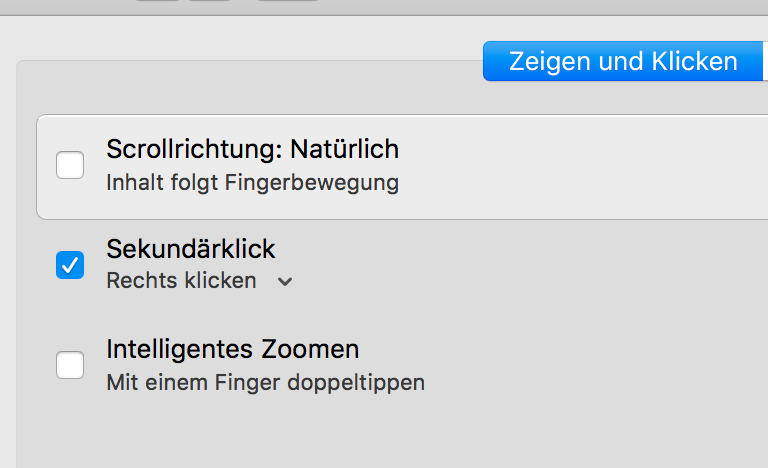This screenshot has width=768, height=468.
Task: Open the Zeigen und Klicken tab
Action: [623, 61]
